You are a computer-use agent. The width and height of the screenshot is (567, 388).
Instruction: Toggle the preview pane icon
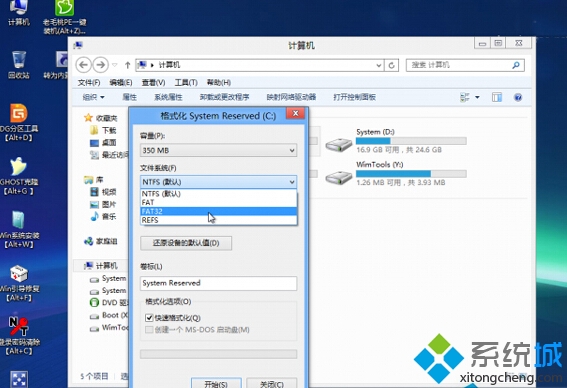(497, 97)
